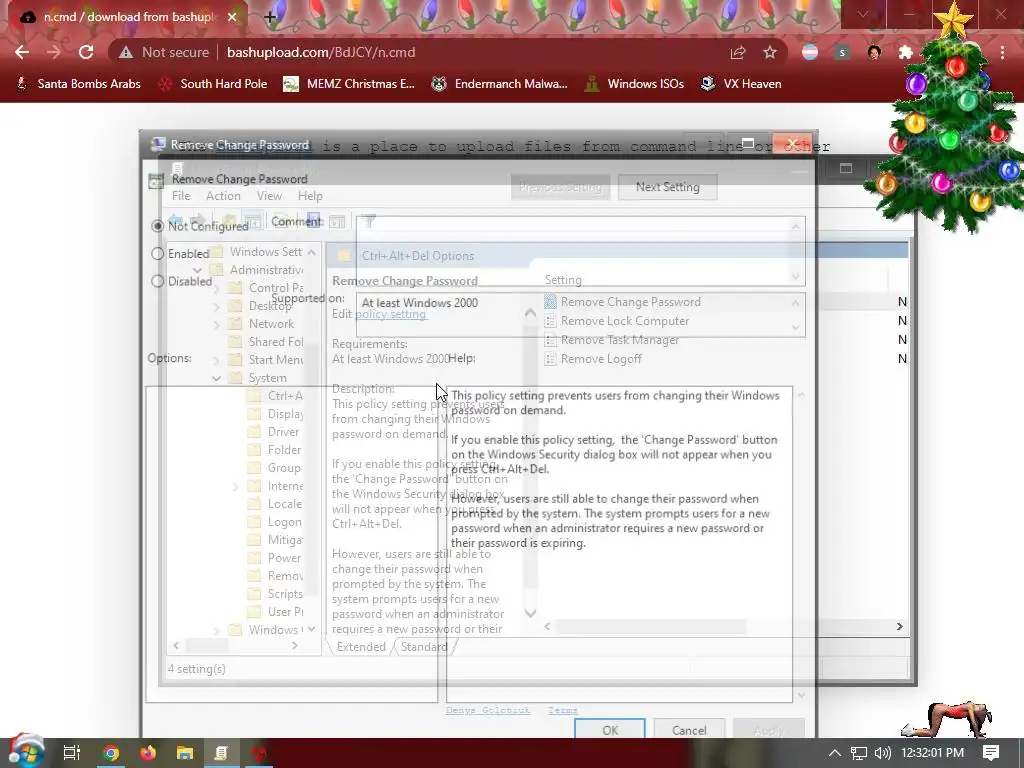
Task: Expand the Internet folder node
Action: click(x=236, y=486)
